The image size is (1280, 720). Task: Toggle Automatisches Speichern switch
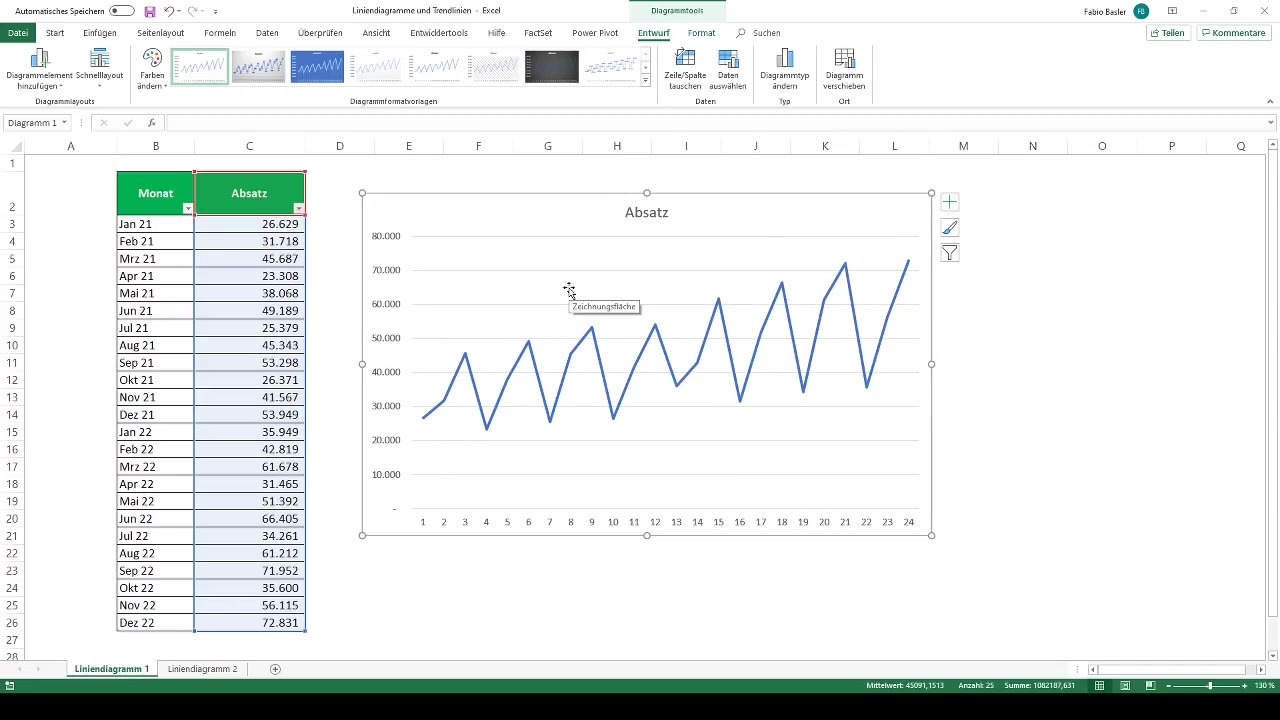(122, 11)
